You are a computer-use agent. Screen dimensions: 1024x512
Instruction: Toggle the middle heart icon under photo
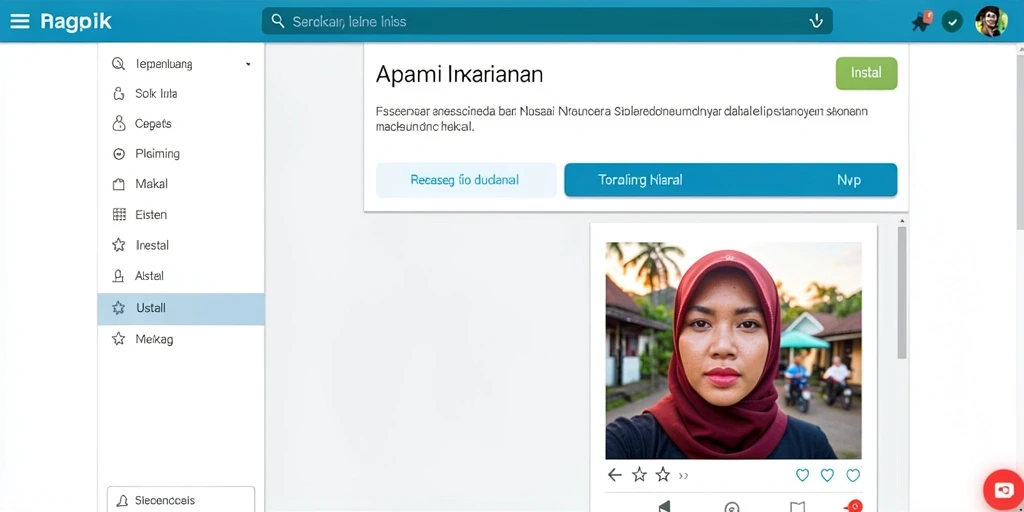827,475
